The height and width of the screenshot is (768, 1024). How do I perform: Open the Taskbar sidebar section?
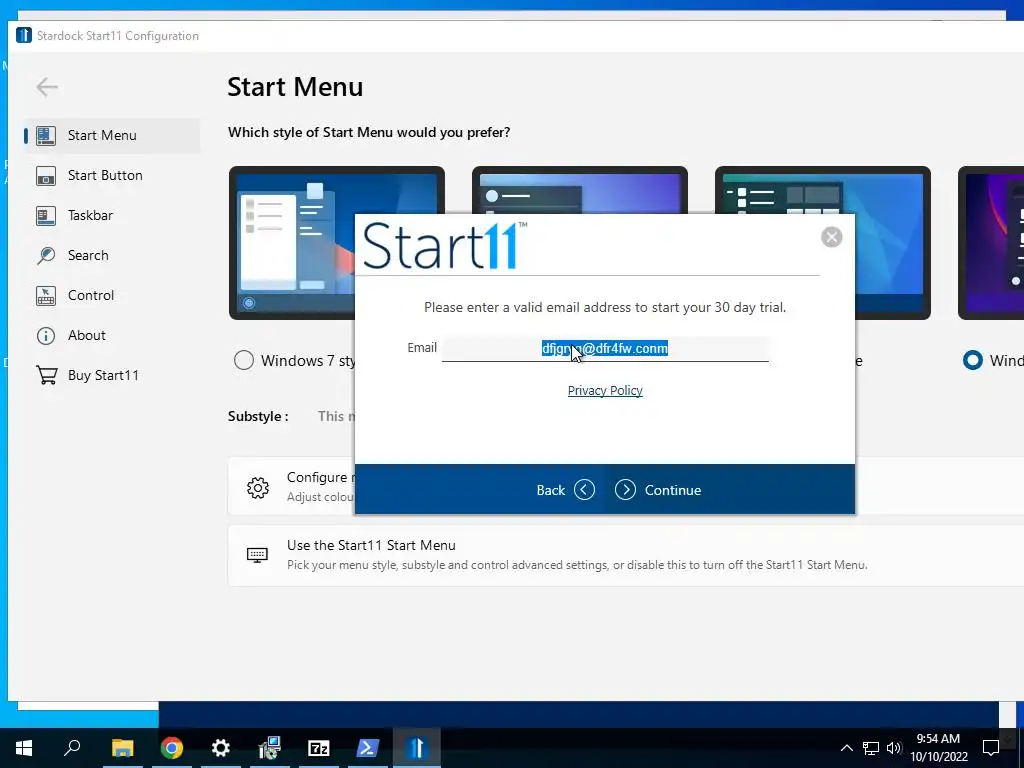coord(112,216)
